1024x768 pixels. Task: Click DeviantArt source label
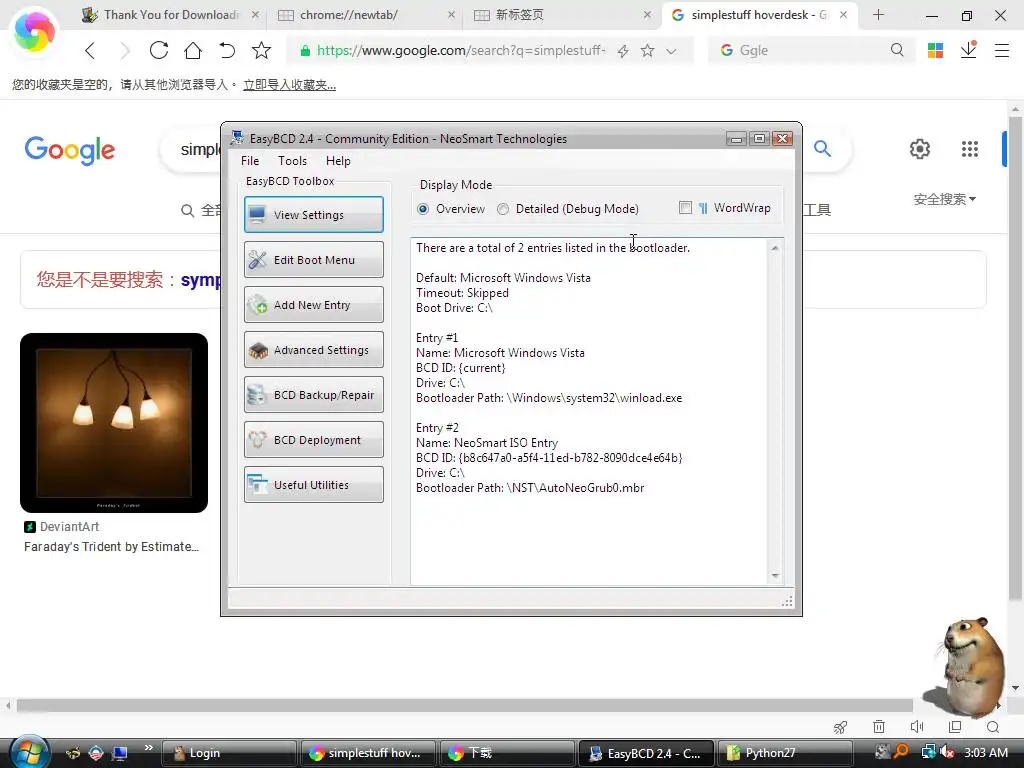tap(69, 526)
